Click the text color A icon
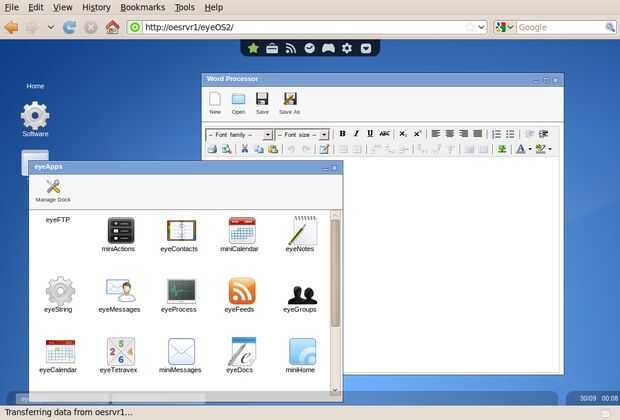 (x=520, y=149)
